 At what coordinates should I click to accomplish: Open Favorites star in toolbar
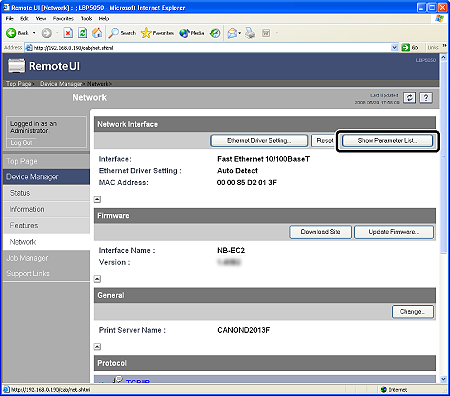(x=146, y=33)
